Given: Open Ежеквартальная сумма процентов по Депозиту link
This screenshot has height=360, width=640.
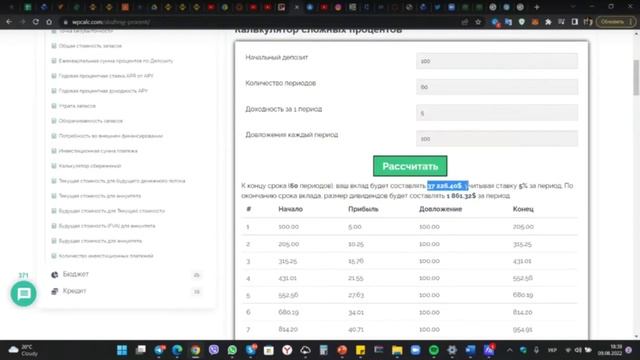Looking at the screenshot, I should pos(116,61).
